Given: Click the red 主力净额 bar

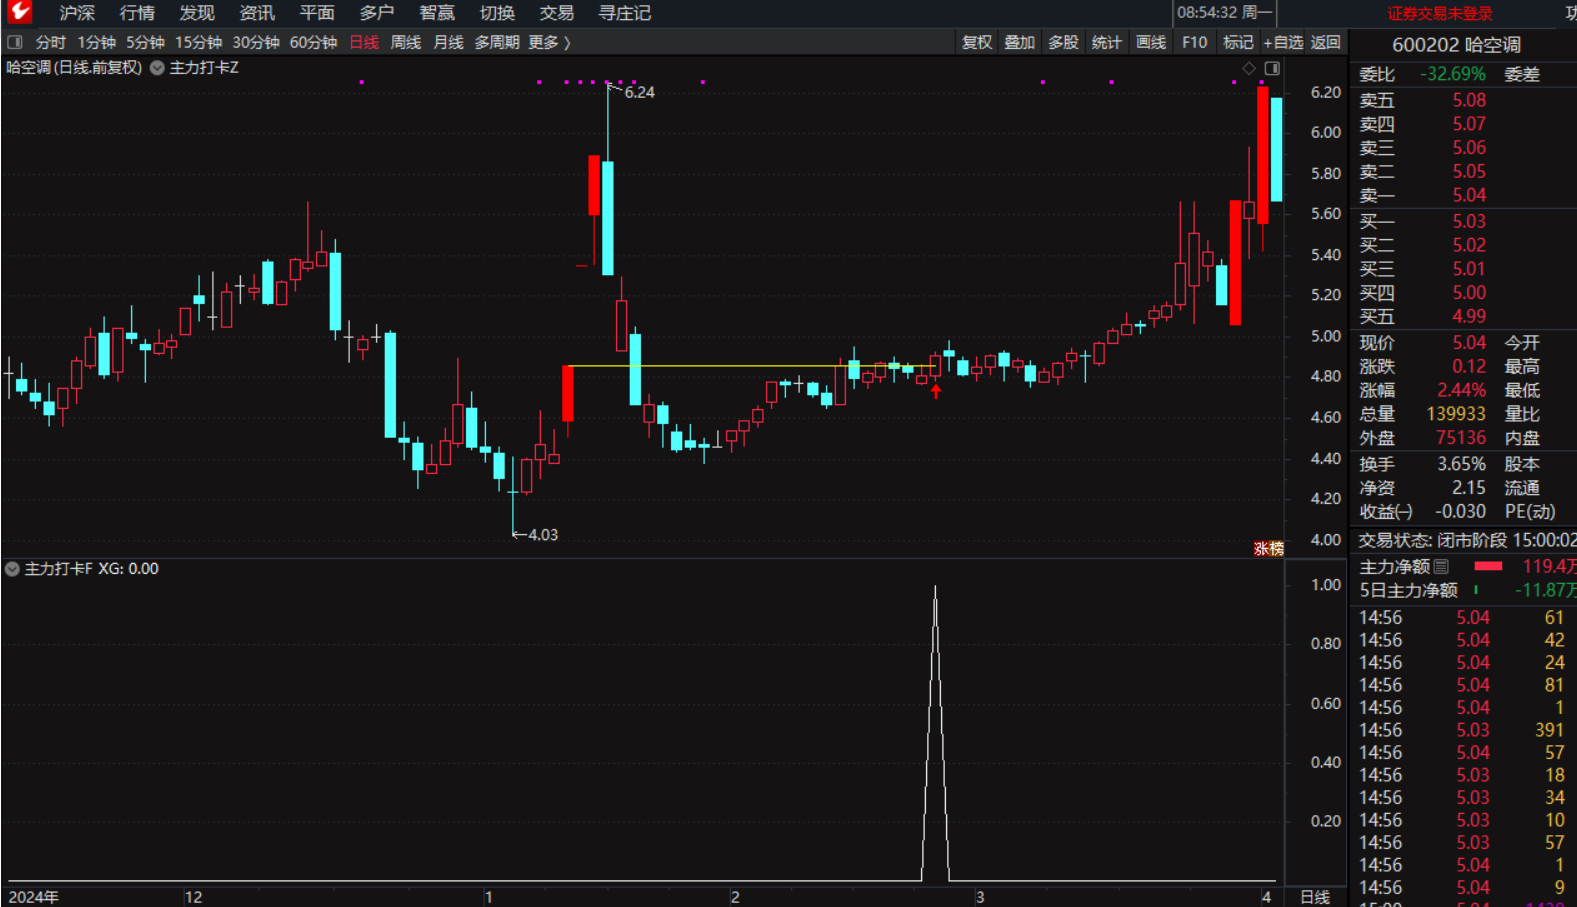Looking at the screenshot, I should click(1488, 566).
